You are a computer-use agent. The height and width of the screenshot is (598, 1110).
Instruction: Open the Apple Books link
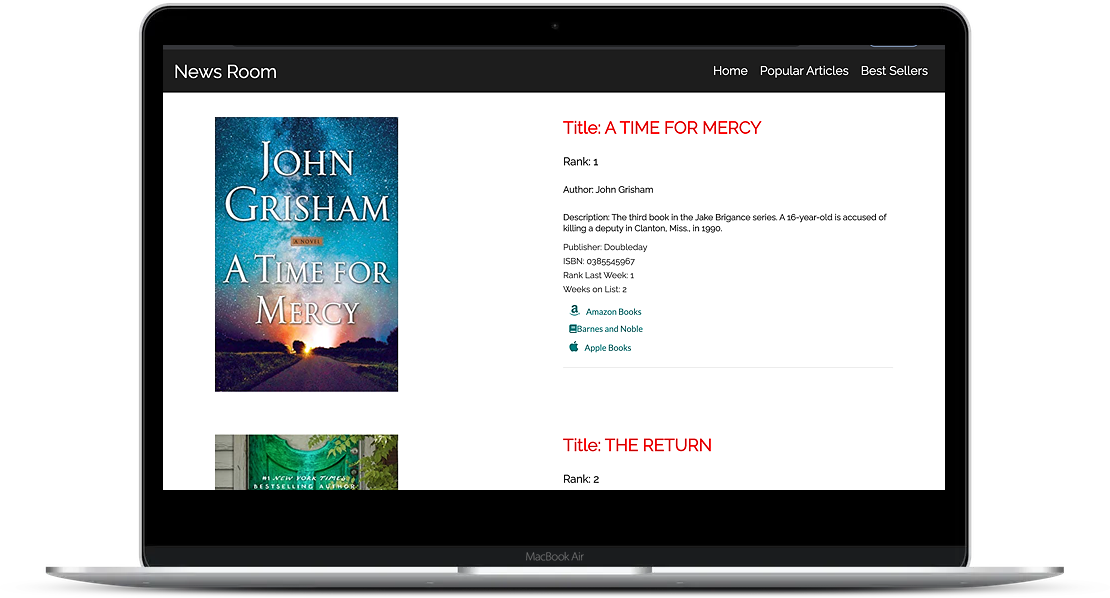tap(607, 348)
